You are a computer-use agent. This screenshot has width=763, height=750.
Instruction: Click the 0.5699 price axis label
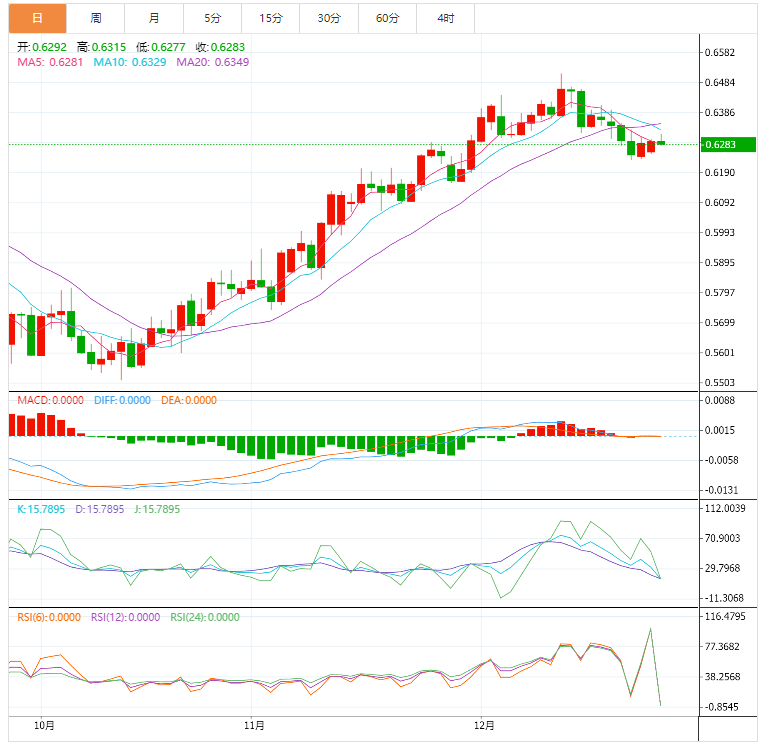coord(720,323)
